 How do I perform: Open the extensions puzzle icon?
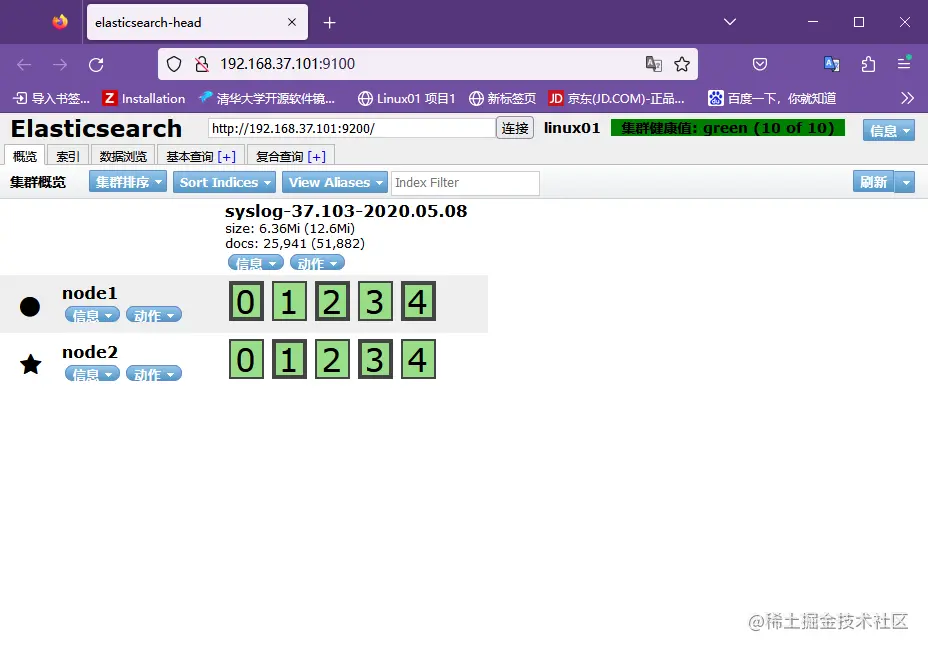point(868,64)
